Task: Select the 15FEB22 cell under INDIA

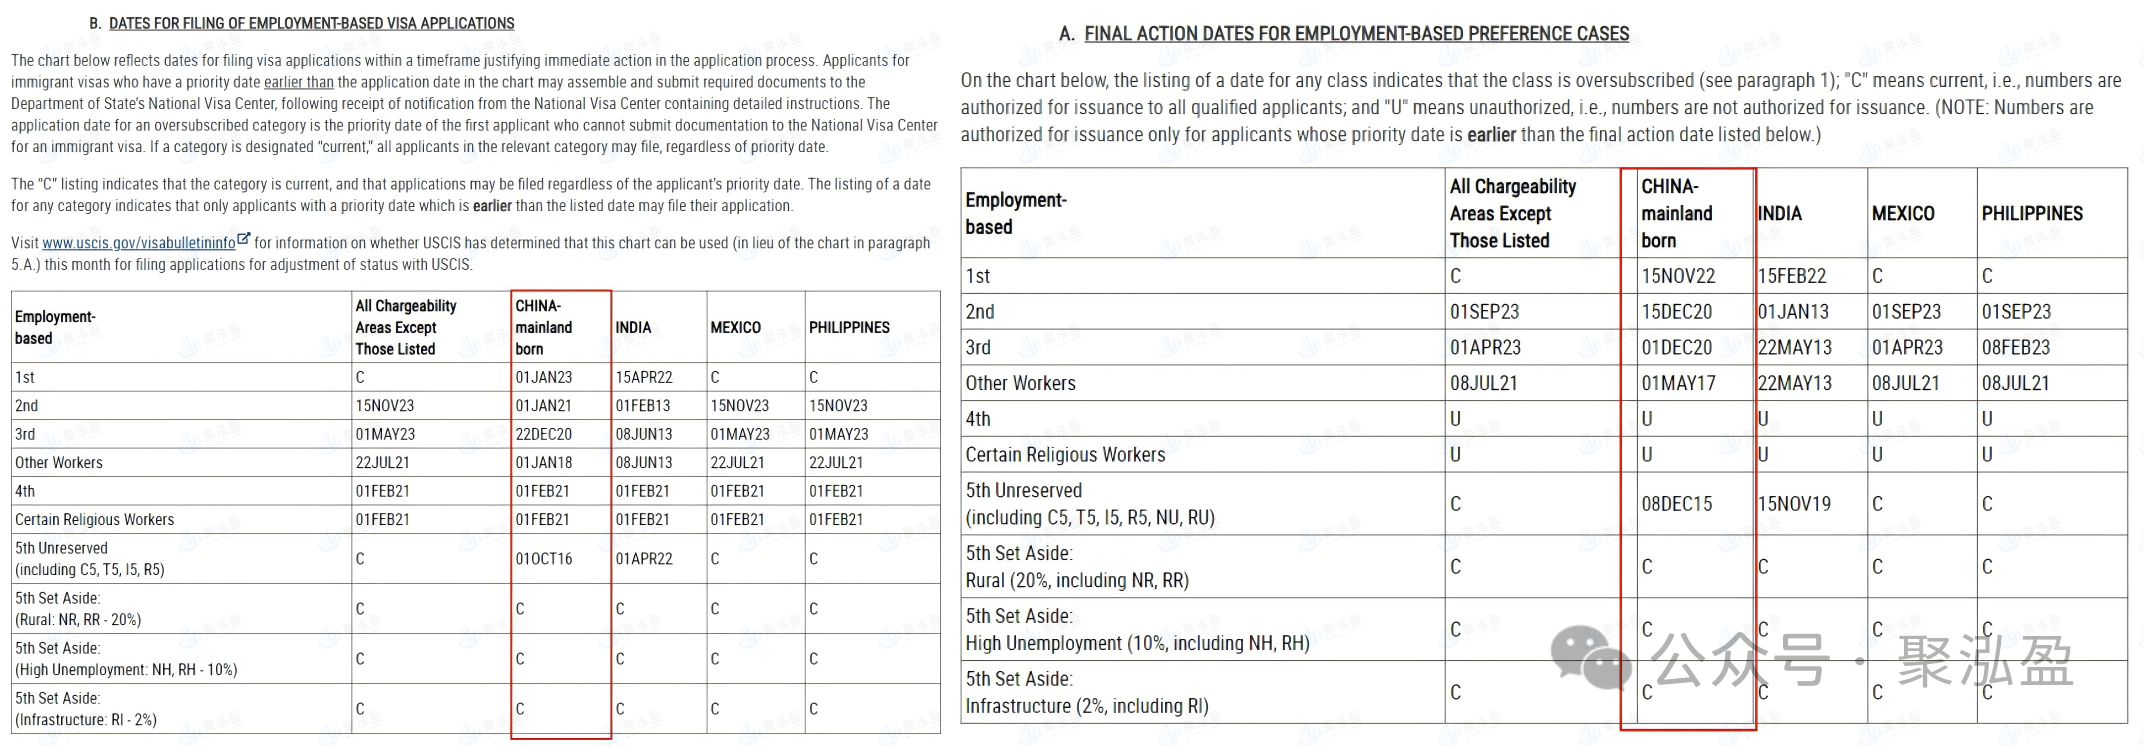Action: click(1792, 276)
